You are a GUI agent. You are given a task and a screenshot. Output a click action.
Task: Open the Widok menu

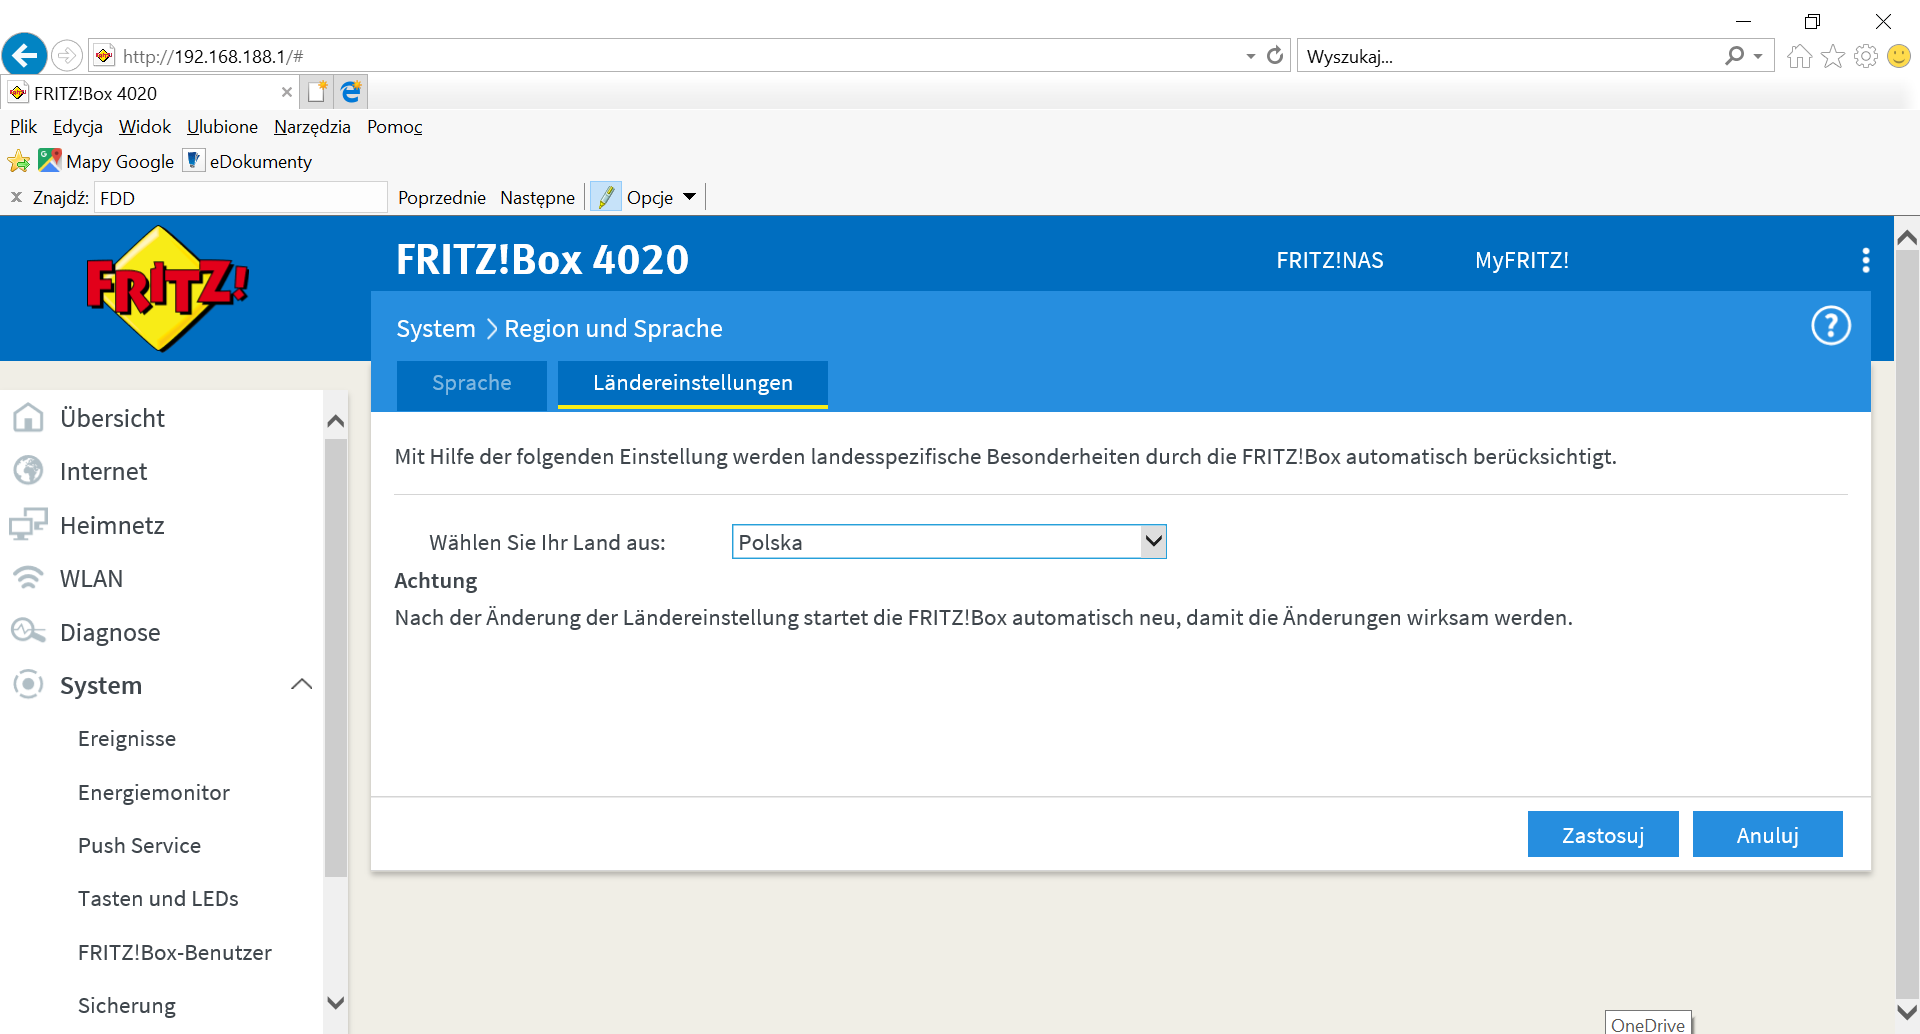click(x=145, y=127)
